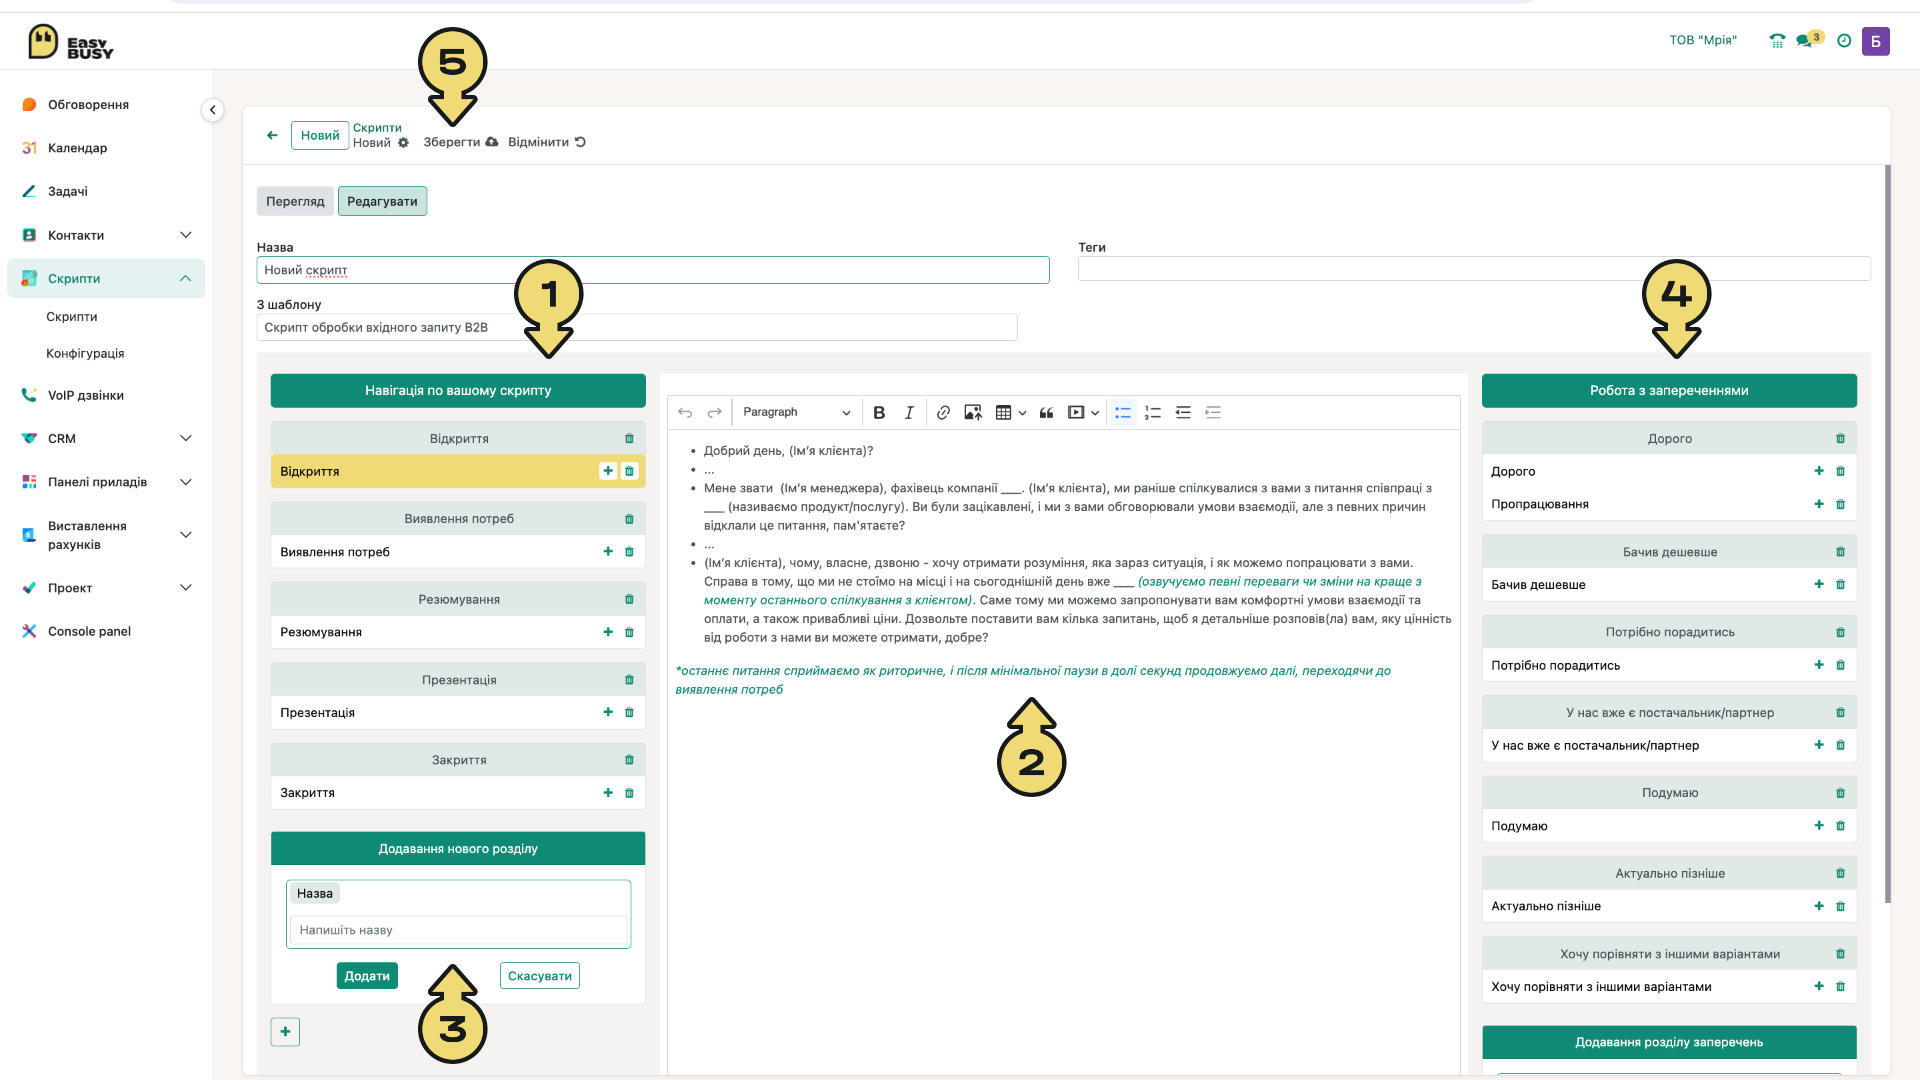This screenshot has width=1920, height=1080.
Task: Delete the Потрібно порадитись section header
Action: (x=1840, y=632)
